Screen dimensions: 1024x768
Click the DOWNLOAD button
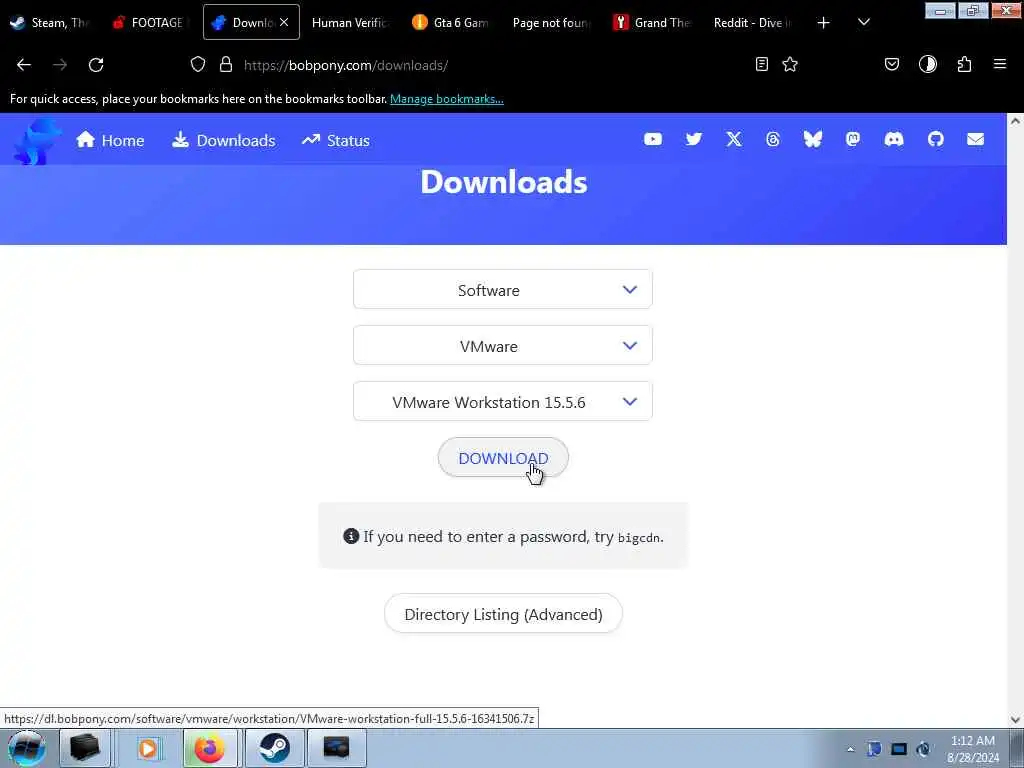[x=503, y=458]
